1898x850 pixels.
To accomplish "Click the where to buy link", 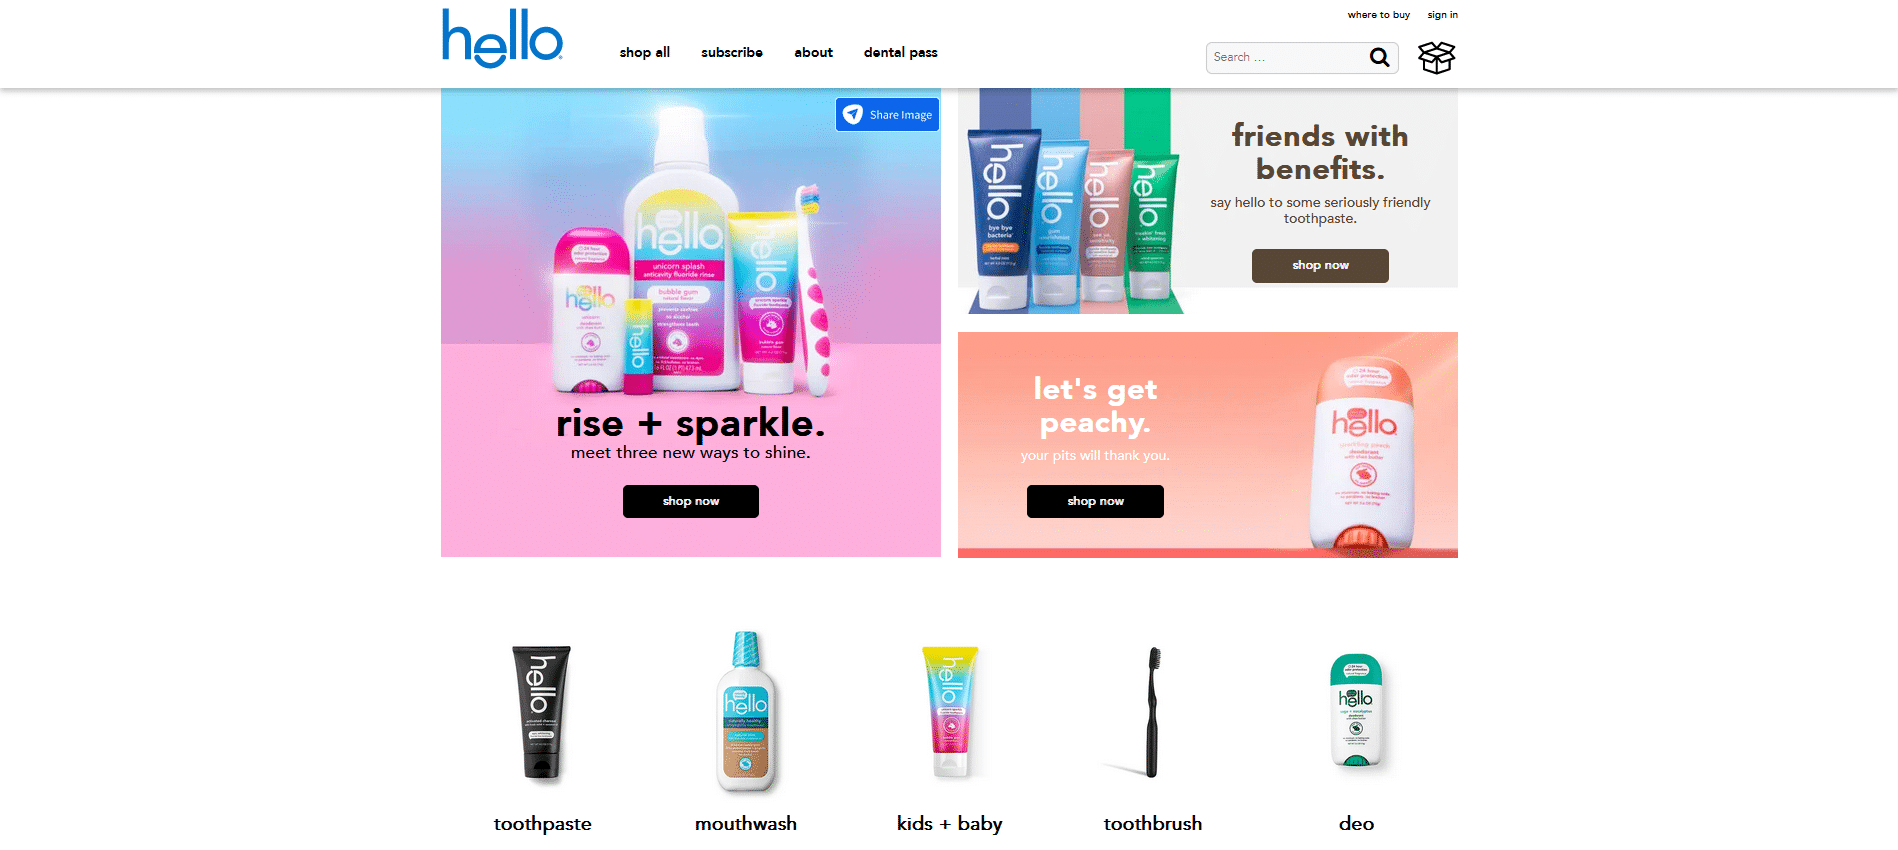I will coord(1378,15).
